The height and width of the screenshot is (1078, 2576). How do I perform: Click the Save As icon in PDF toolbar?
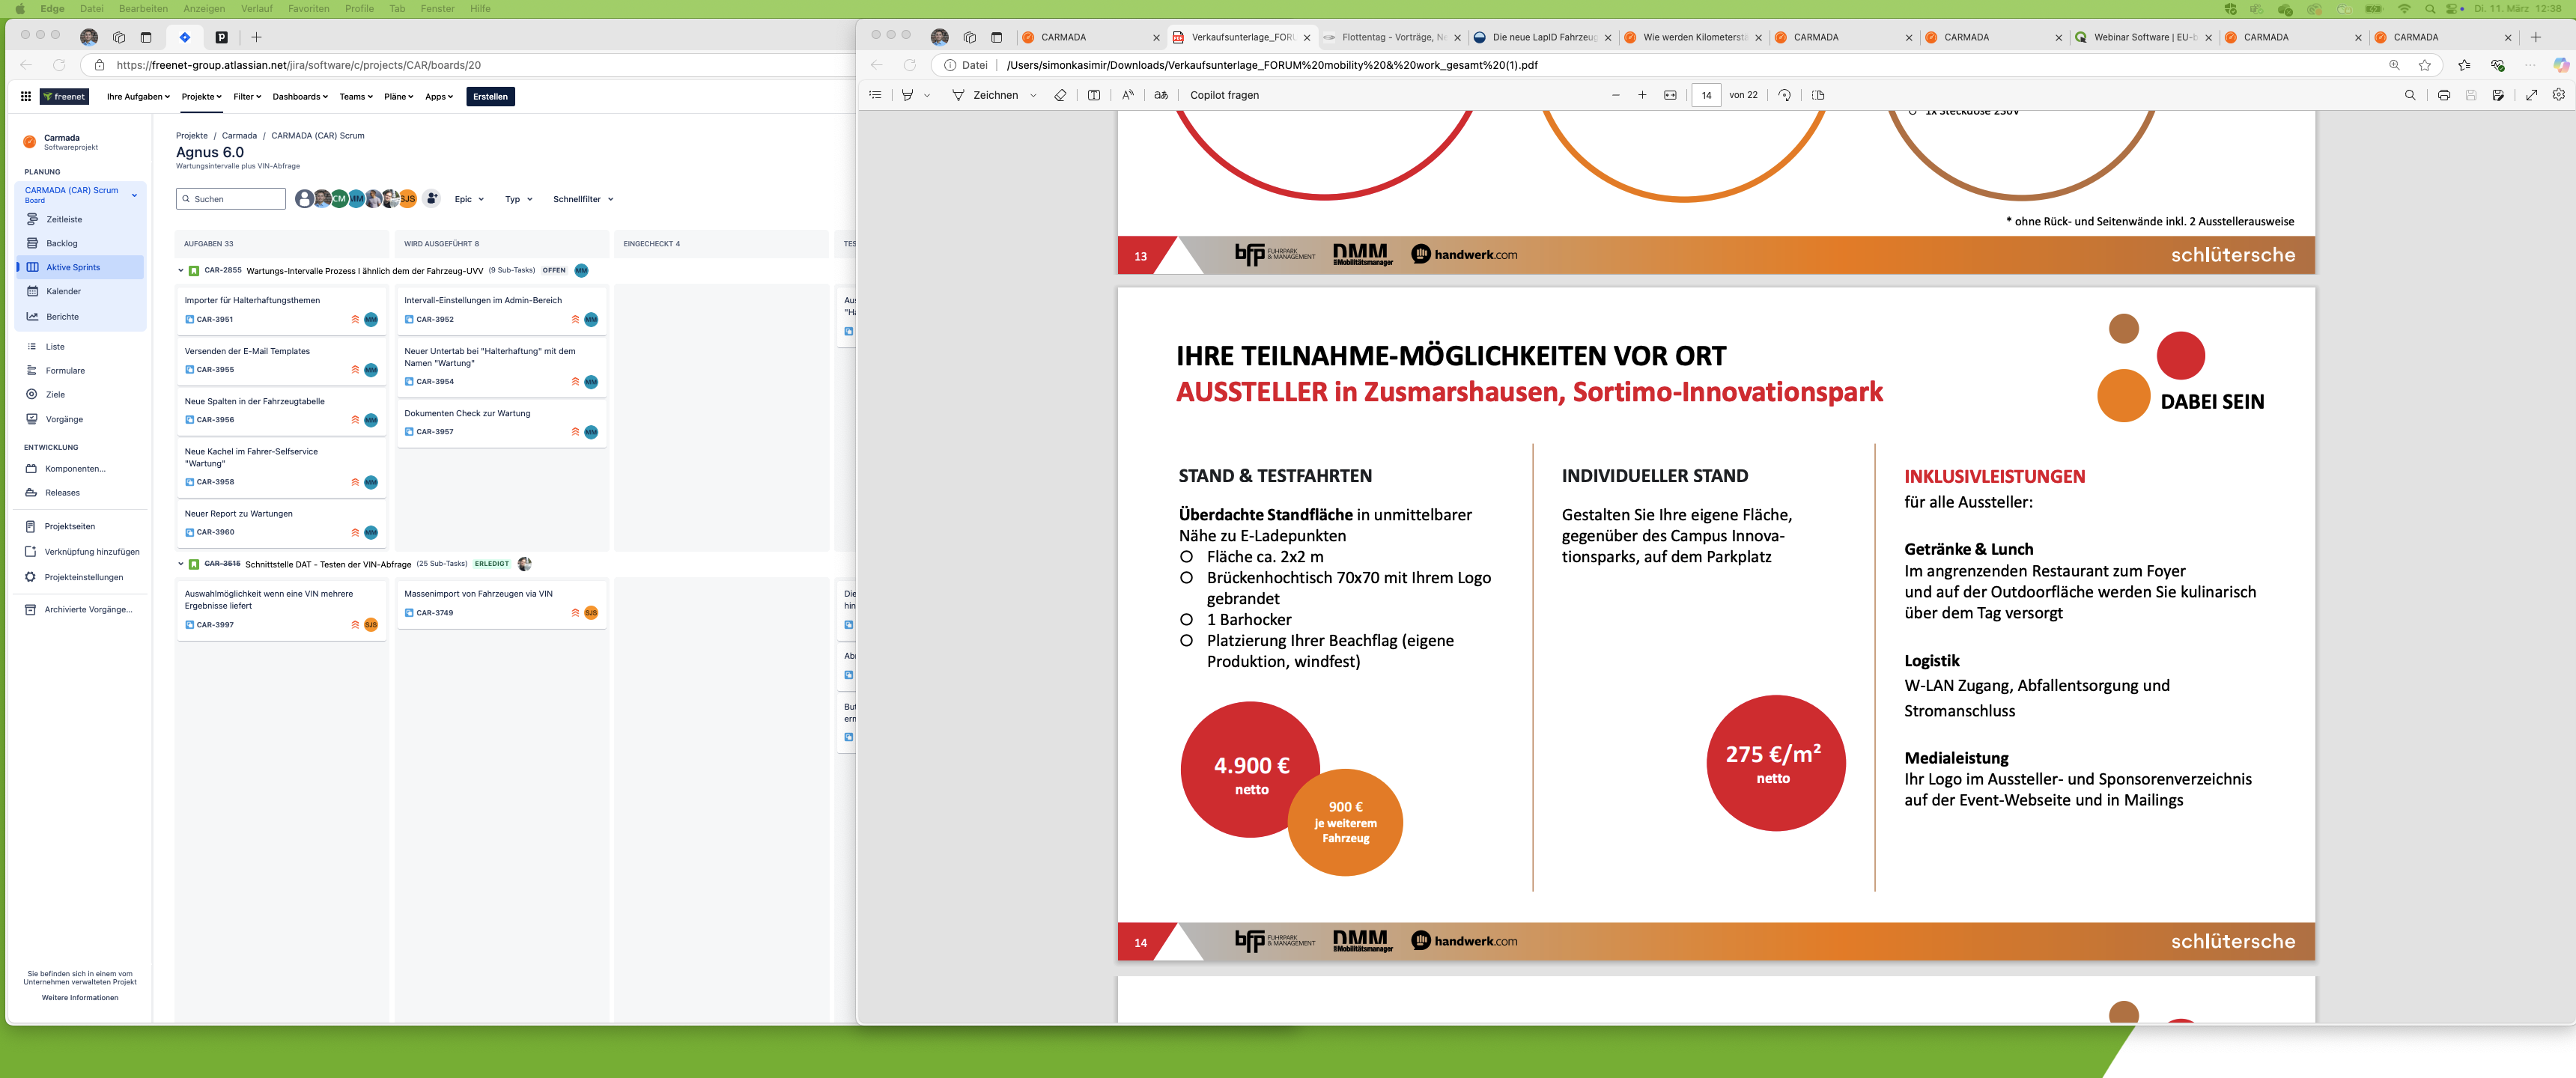[x=2498, y=95]
